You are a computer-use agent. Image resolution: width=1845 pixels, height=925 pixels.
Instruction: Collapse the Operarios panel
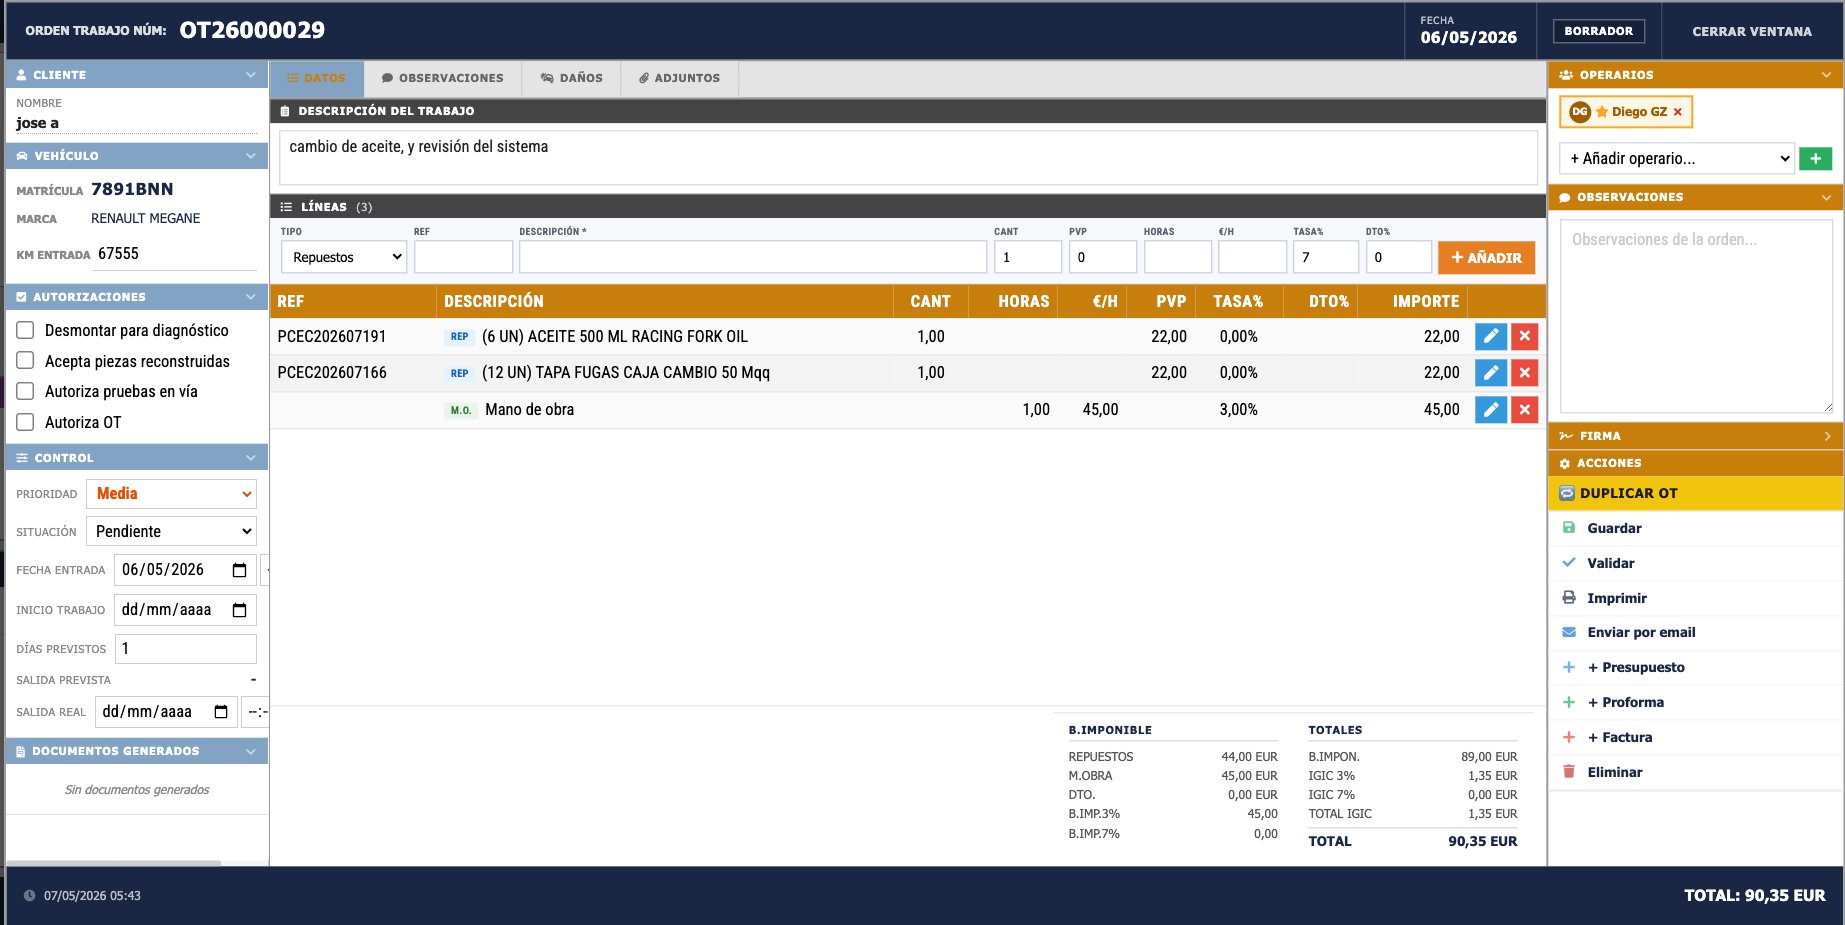tap(1826, 75)
